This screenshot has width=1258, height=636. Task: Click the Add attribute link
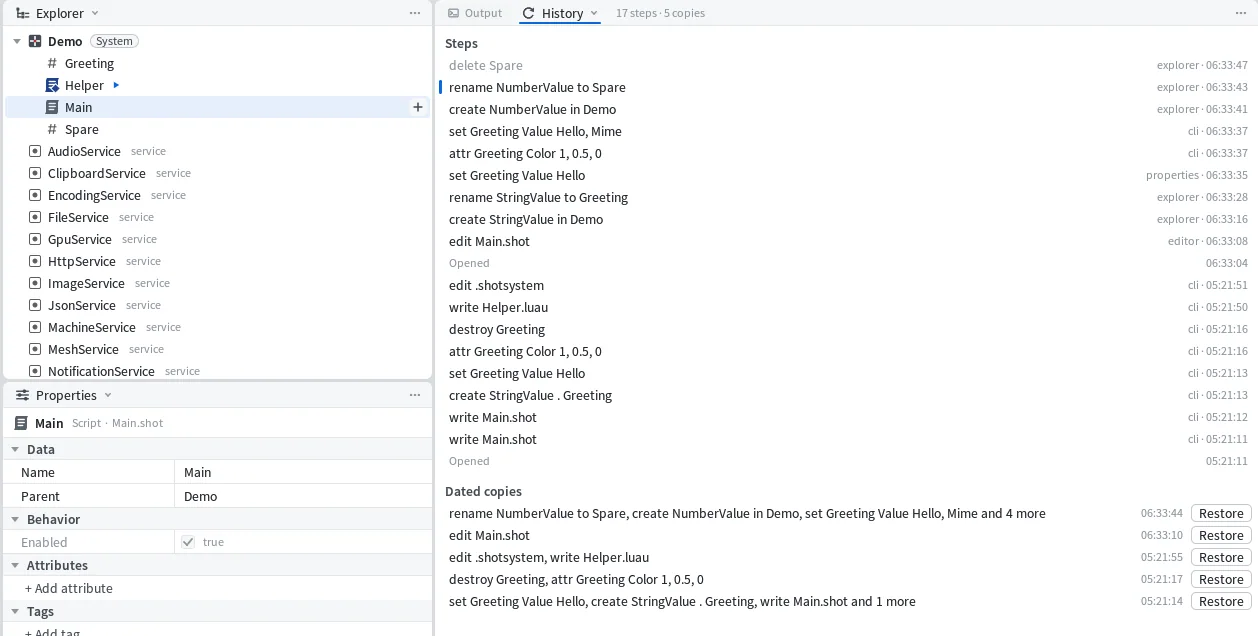tap(69, 588)
